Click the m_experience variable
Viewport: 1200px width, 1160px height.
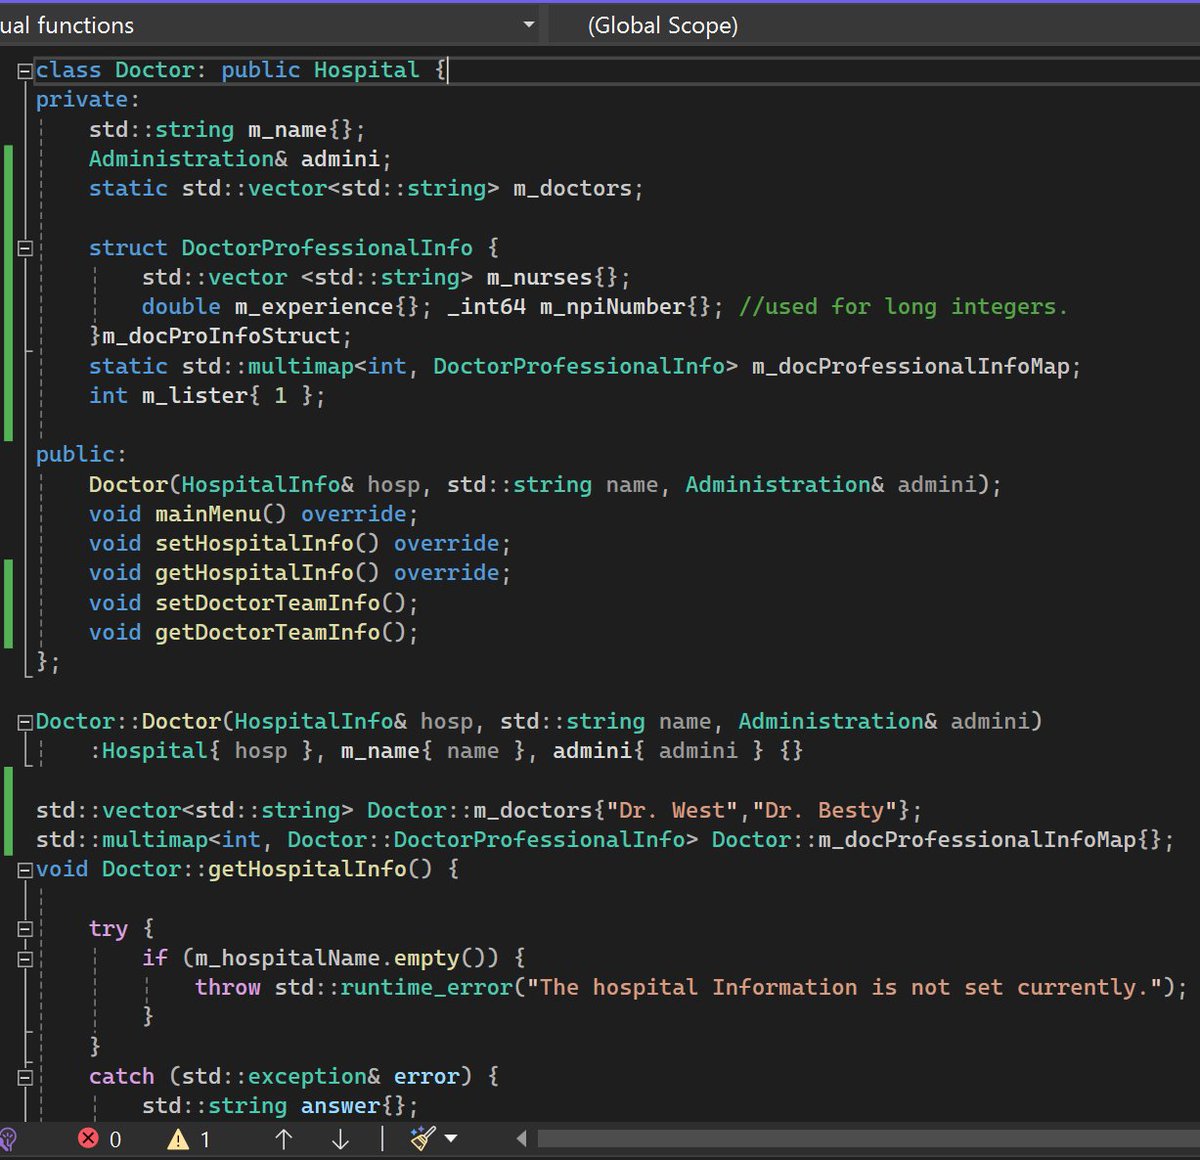coord(314,307)
